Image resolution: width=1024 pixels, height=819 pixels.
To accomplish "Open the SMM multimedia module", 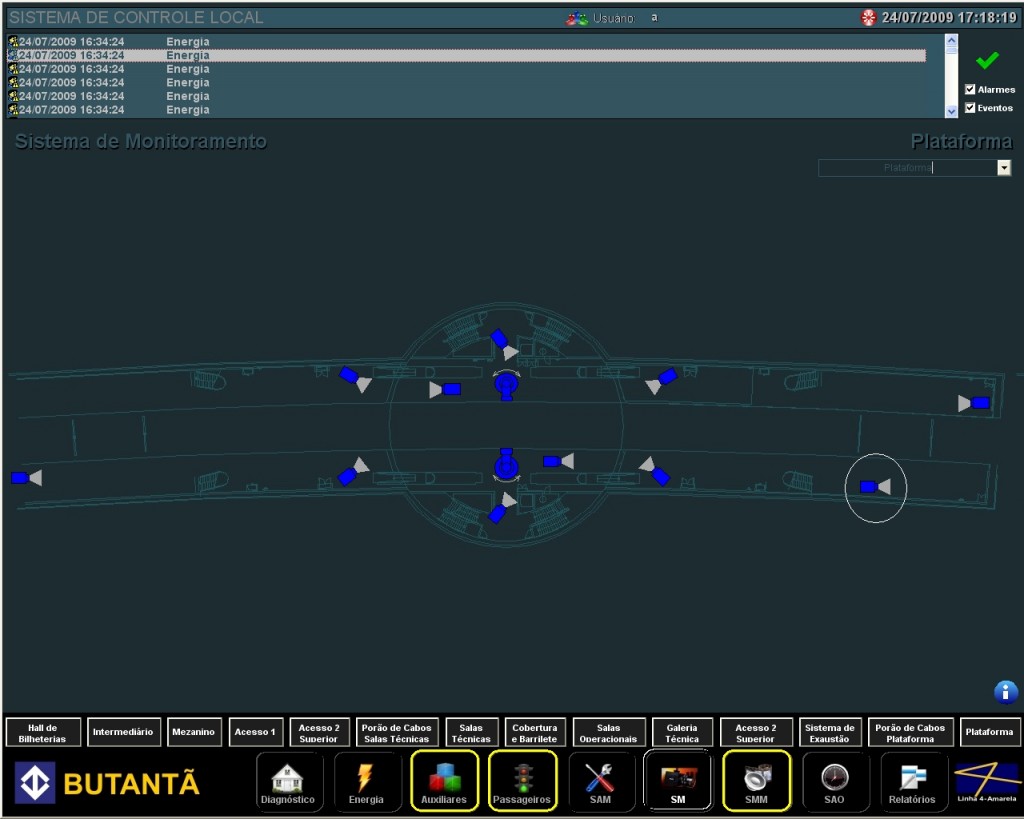I will (x=756, y=782).
